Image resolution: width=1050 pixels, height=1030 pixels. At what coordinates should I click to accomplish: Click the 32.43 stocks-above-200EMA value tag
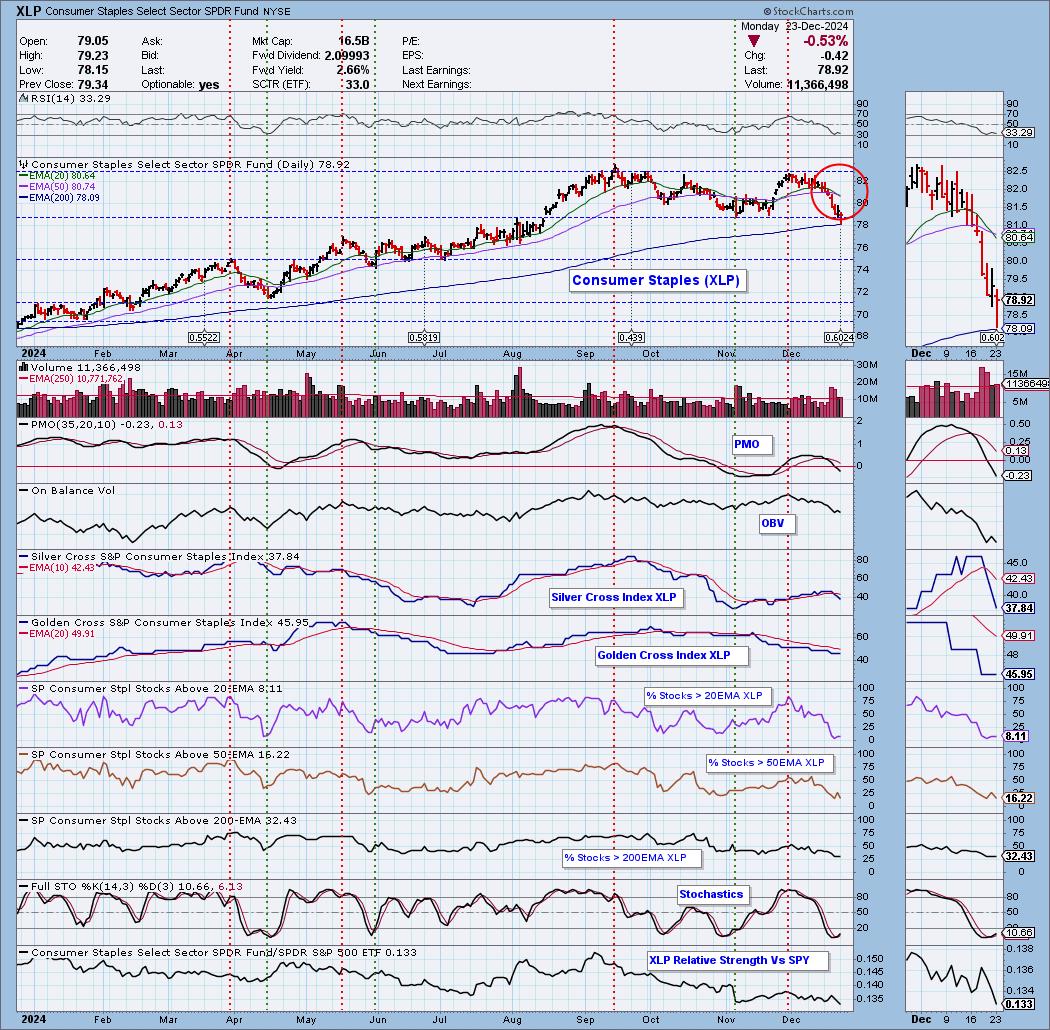1019,857
